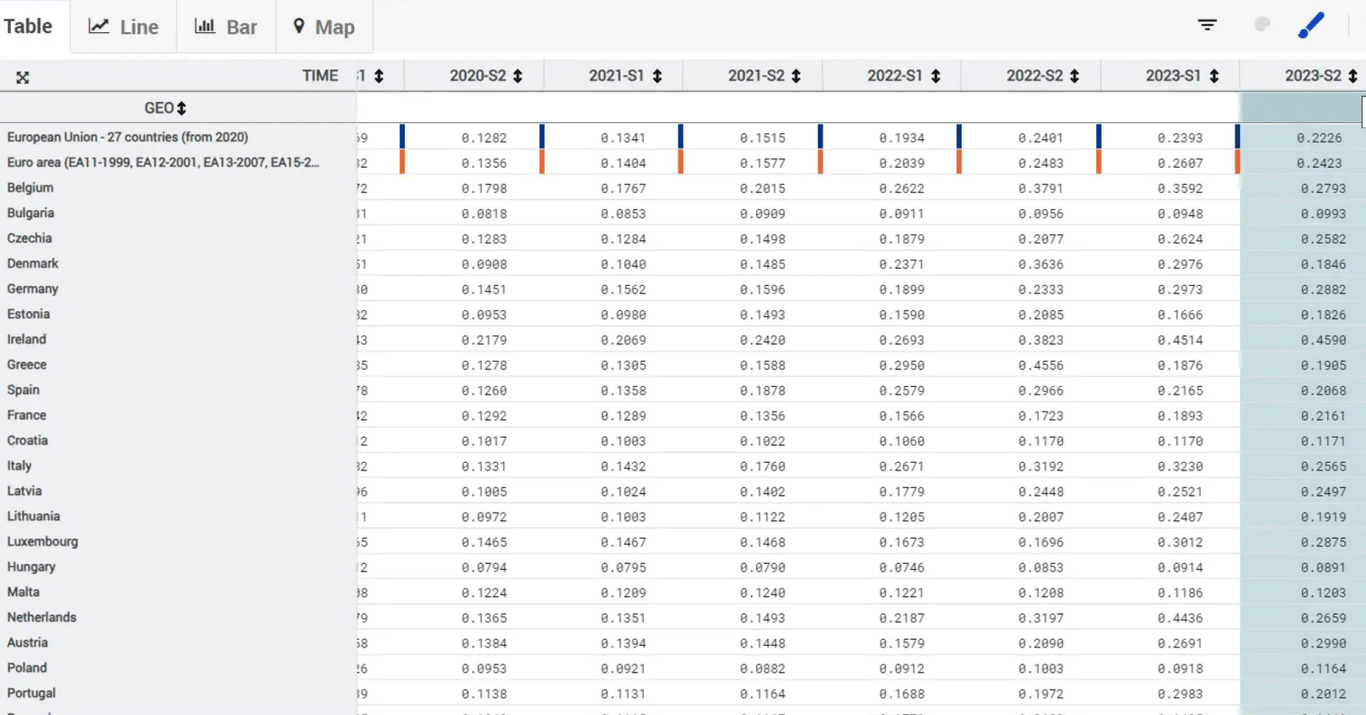Open the filter options icon

coord(1207,25)
